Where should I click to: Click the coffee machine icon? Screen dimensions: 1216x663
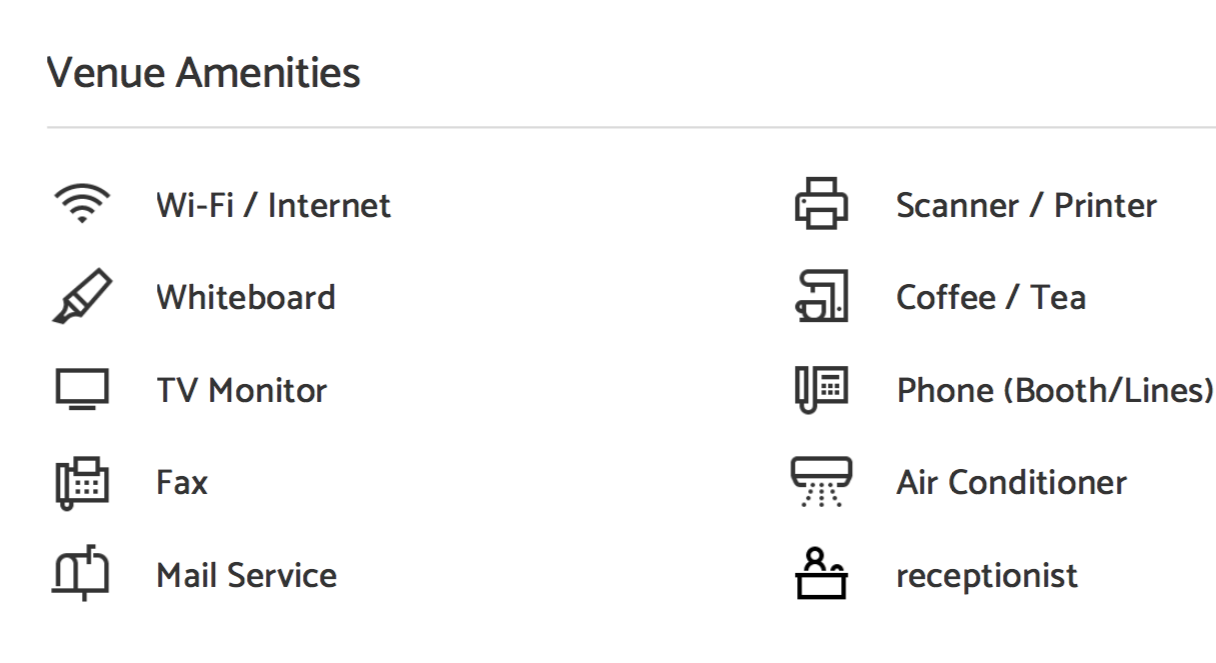pyautogui.click(x=822, y=297)
